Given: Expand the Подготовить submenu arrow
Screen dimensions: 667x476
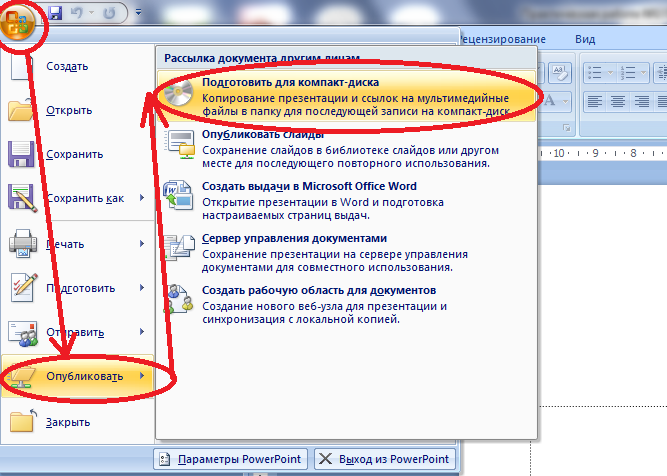Looking at the screenshot, I should point(143,288).
